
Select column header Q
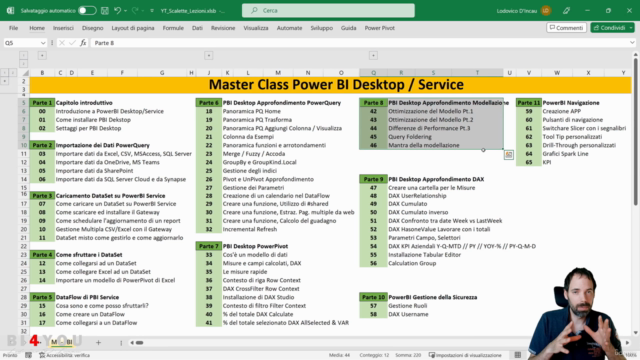point(373,73)
